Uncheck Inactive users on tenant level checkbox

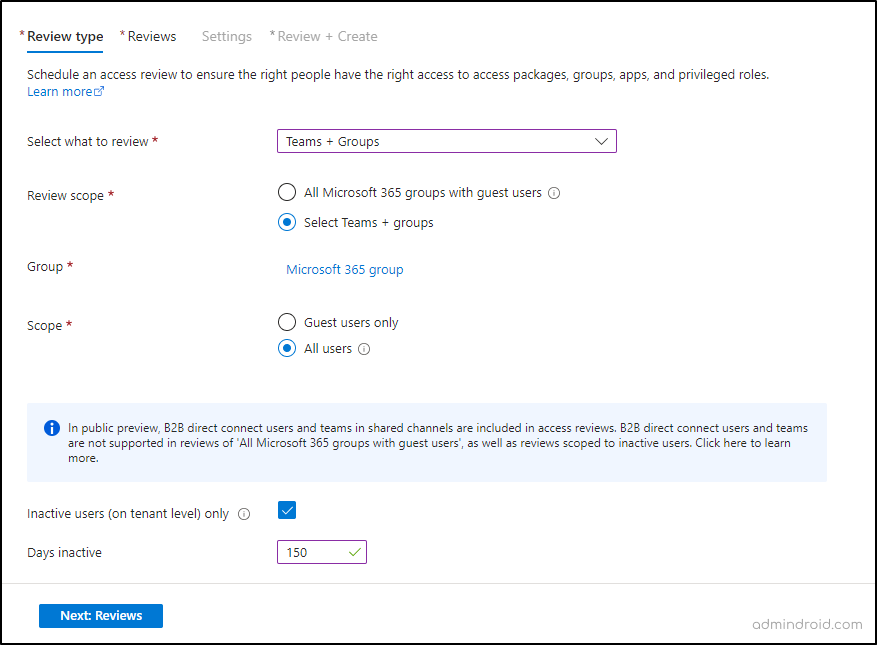287,510
